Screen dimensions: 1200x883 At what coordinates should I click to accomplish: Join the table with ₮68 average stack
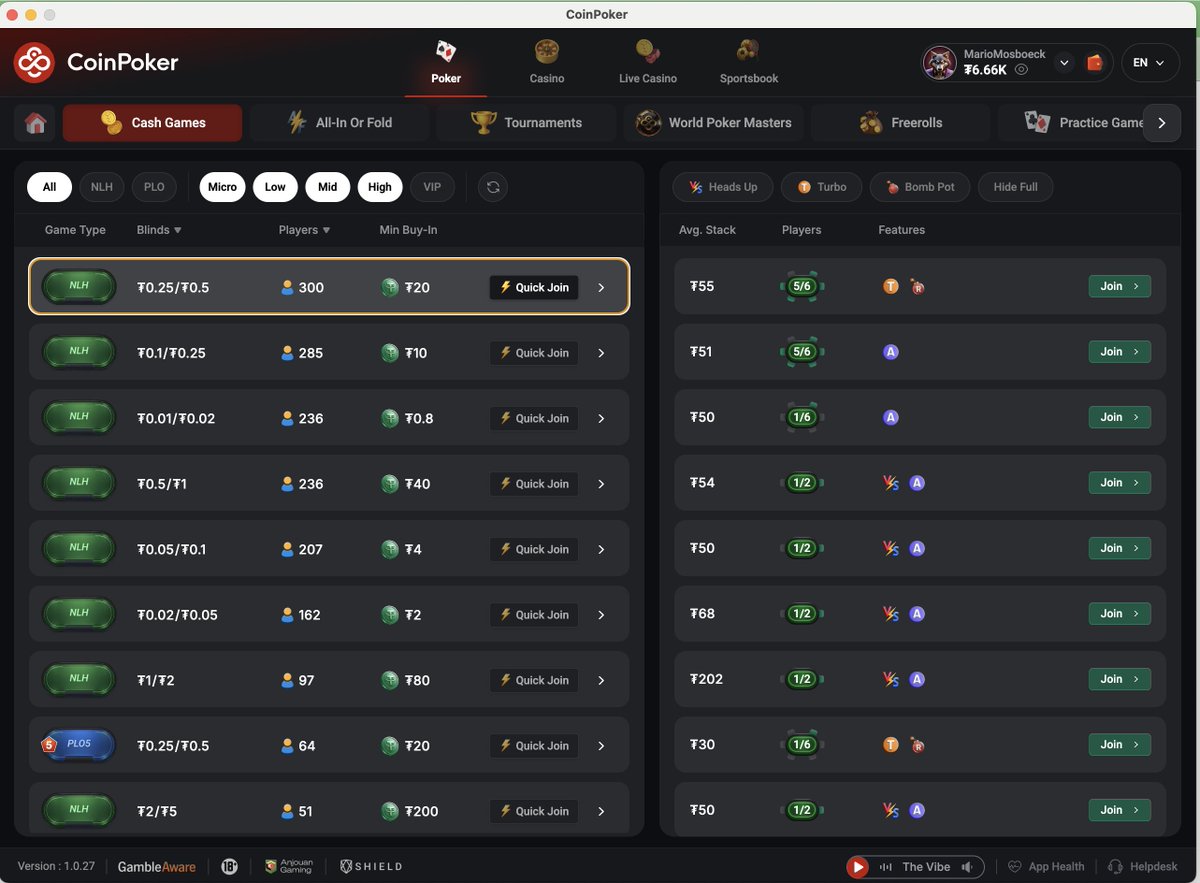tap(1119, 614)
